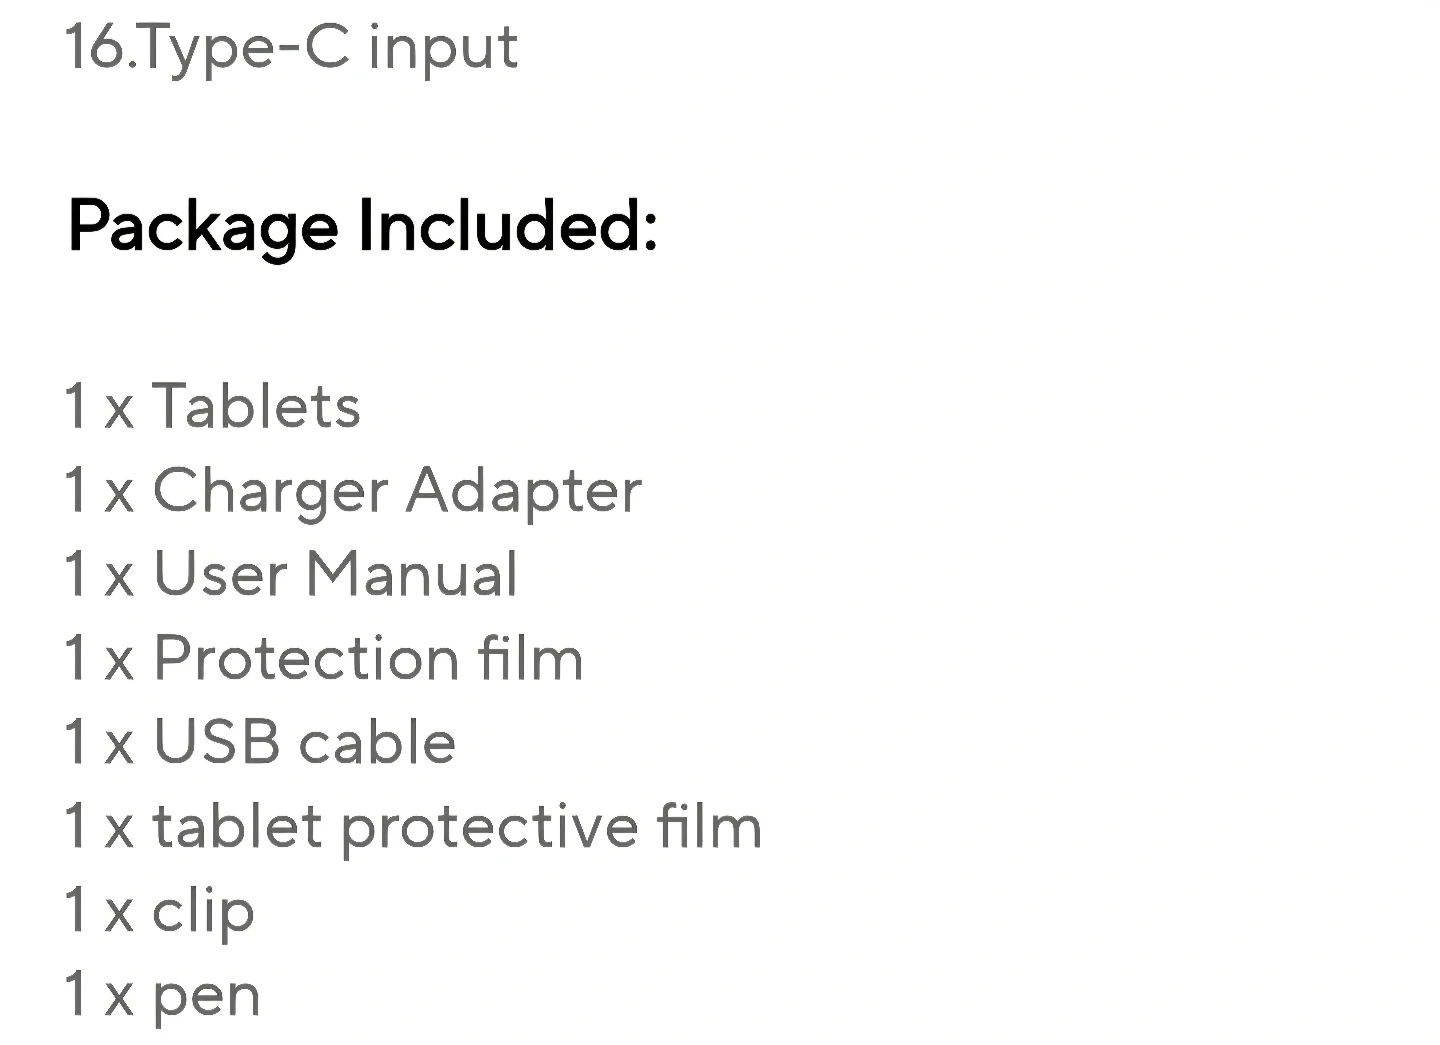Click the capitalized word "Protection"
The width and height of the screenshot is (1440, 1045).
coord(305,659)
